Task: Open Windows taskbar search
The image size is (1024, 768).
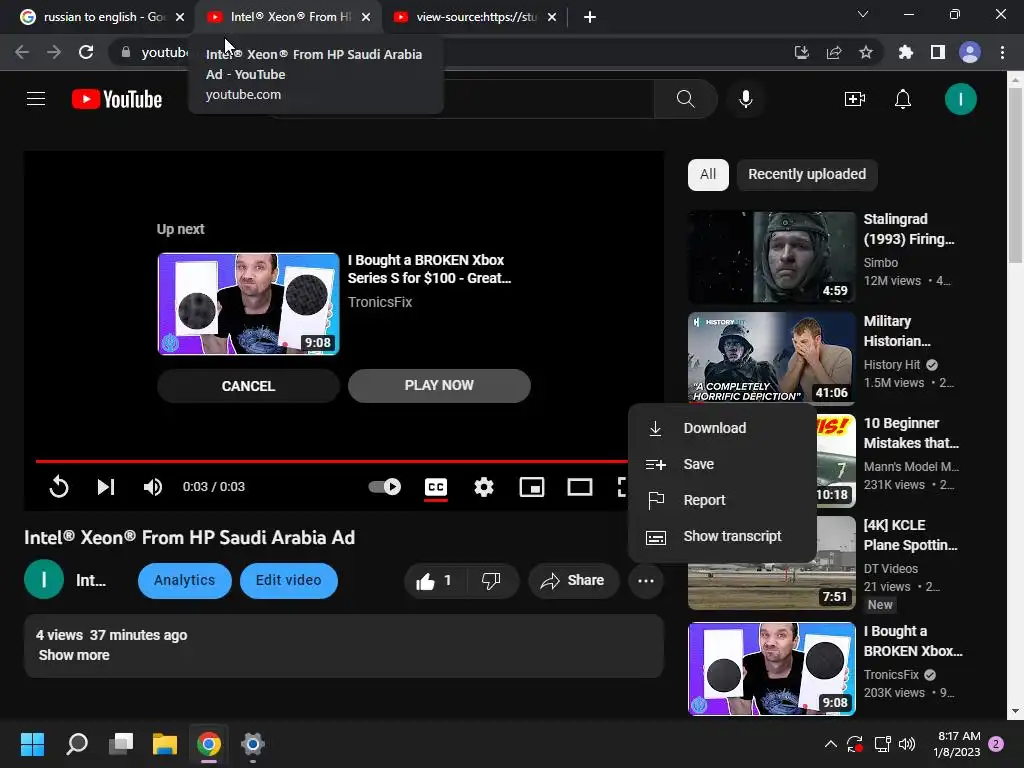Action: [x=77, y=744]
